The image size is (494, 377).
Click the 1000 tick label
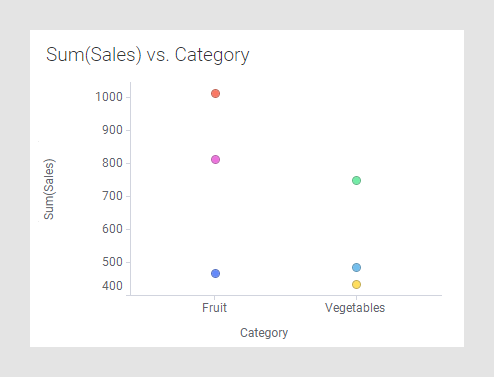click(109, 97)
